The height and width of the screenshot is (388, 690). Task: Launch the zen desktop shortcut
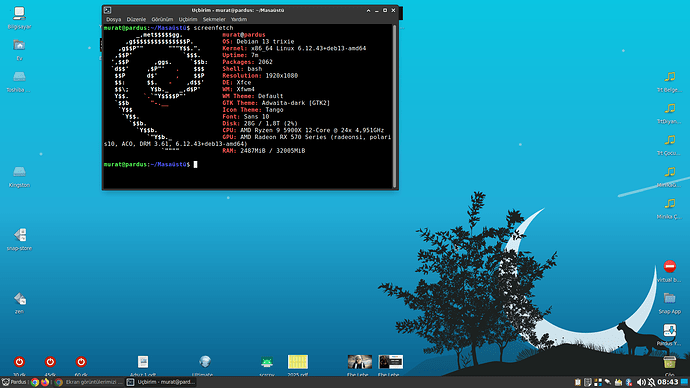point(20,299)
